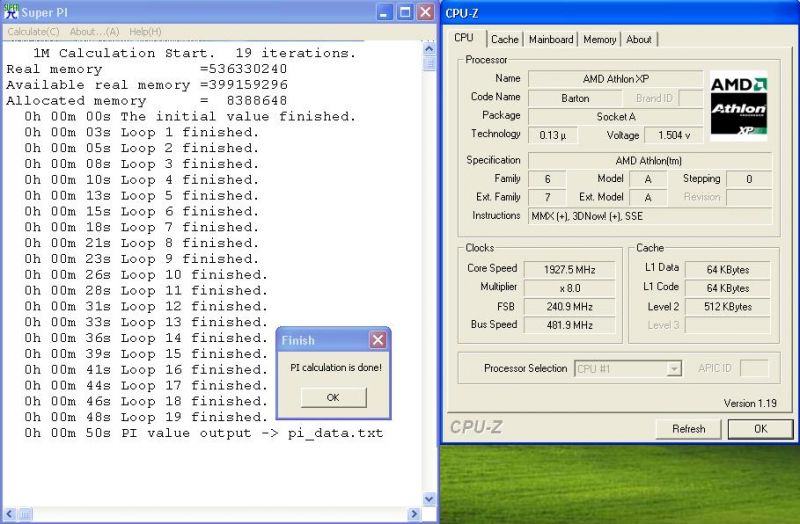The image size is (800, 524).
Task: Open the Calculate(C) menu
Action: point(33,32)
